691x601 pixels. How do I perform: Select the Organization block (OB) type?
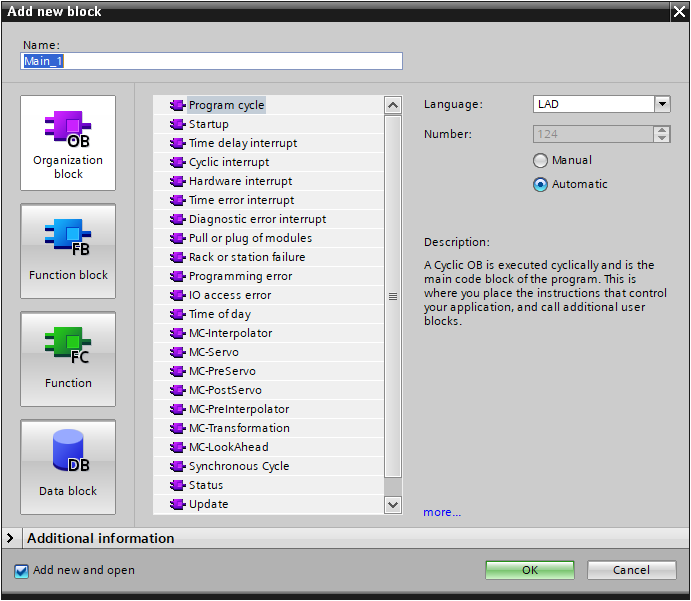tap(68, 143)
